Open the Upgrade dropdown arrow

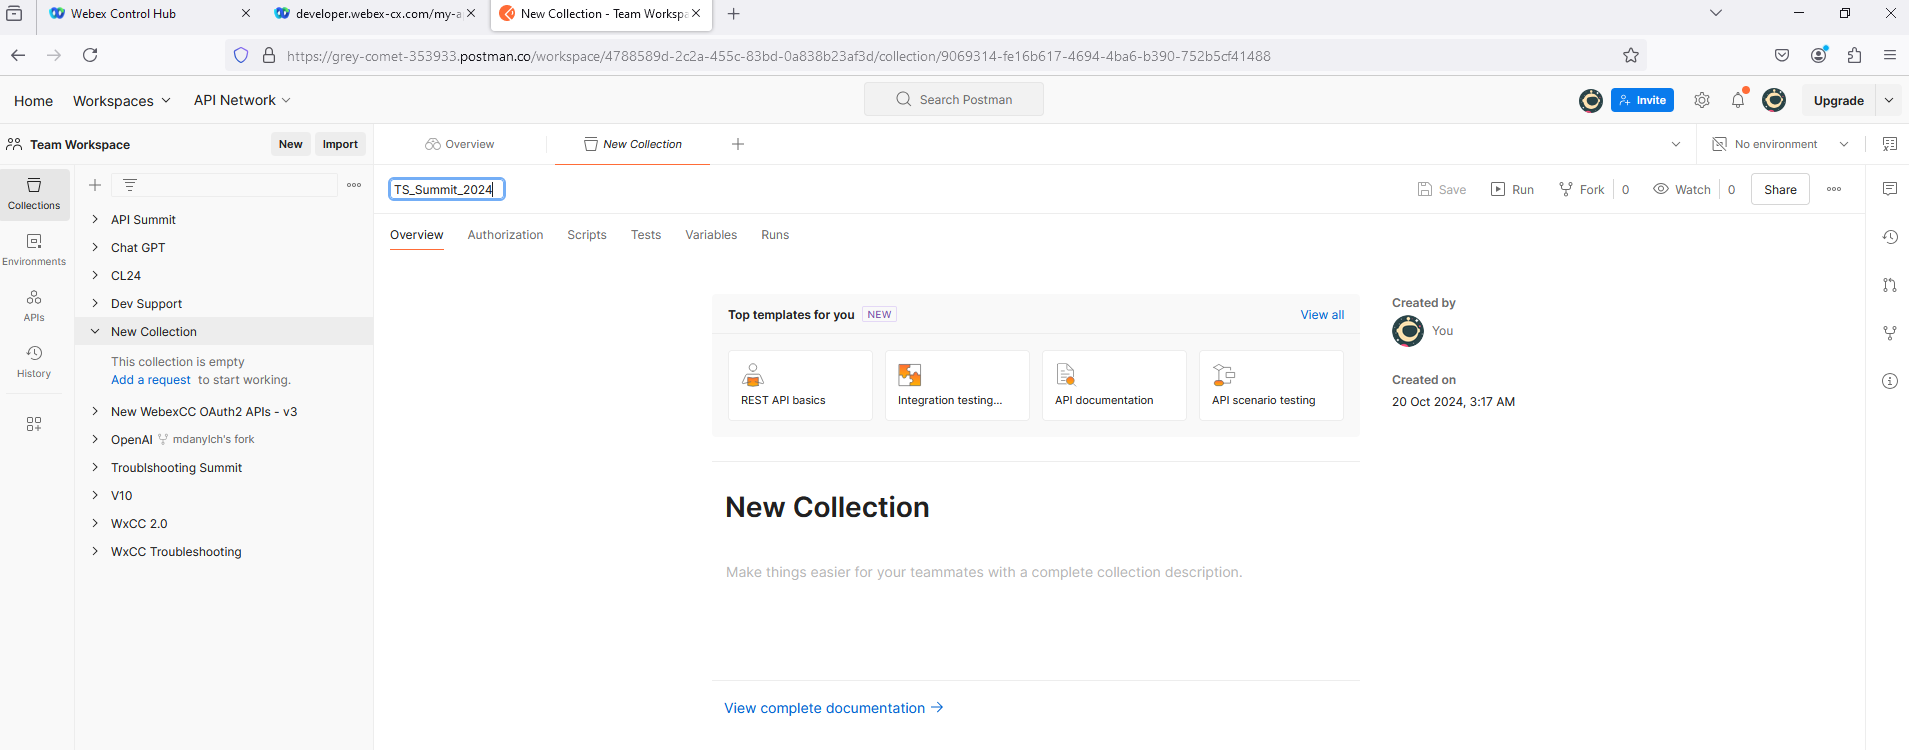pyautogui.click(x=1889, y=100)
